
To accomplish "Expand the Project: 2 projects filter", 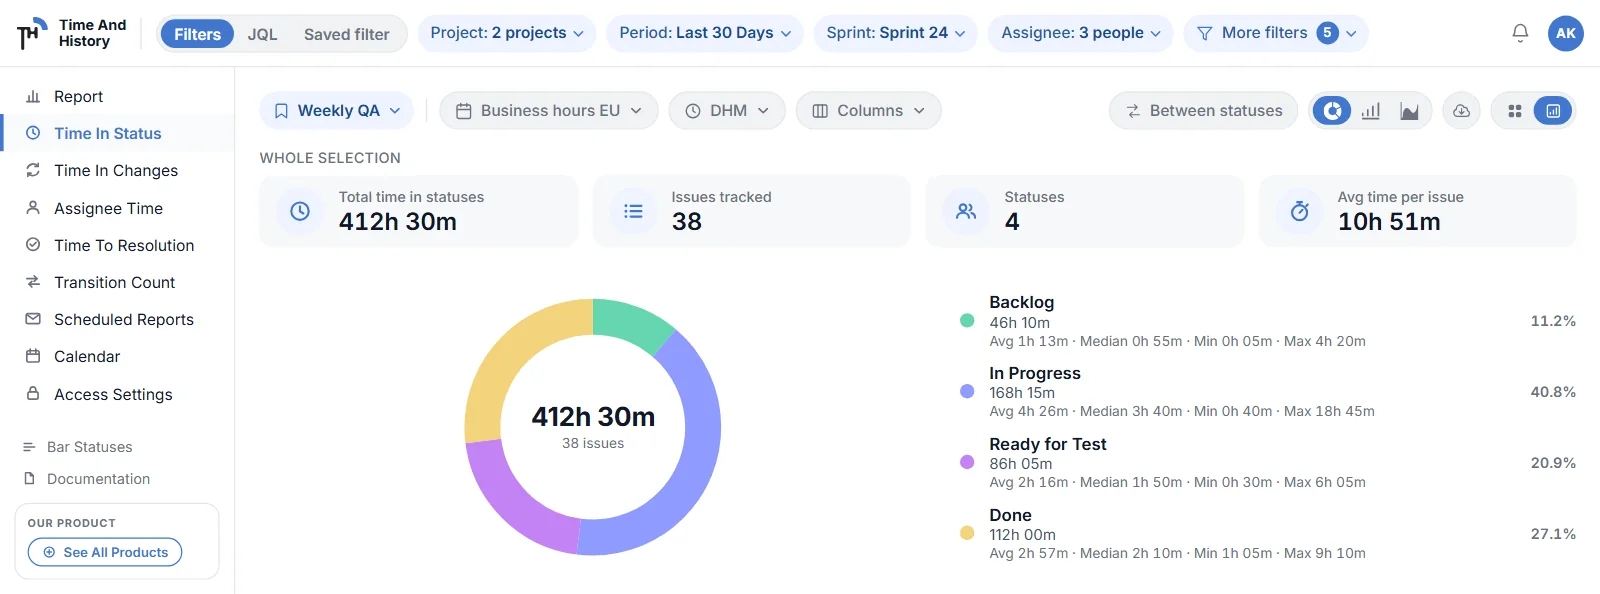I will pos(507,33).
